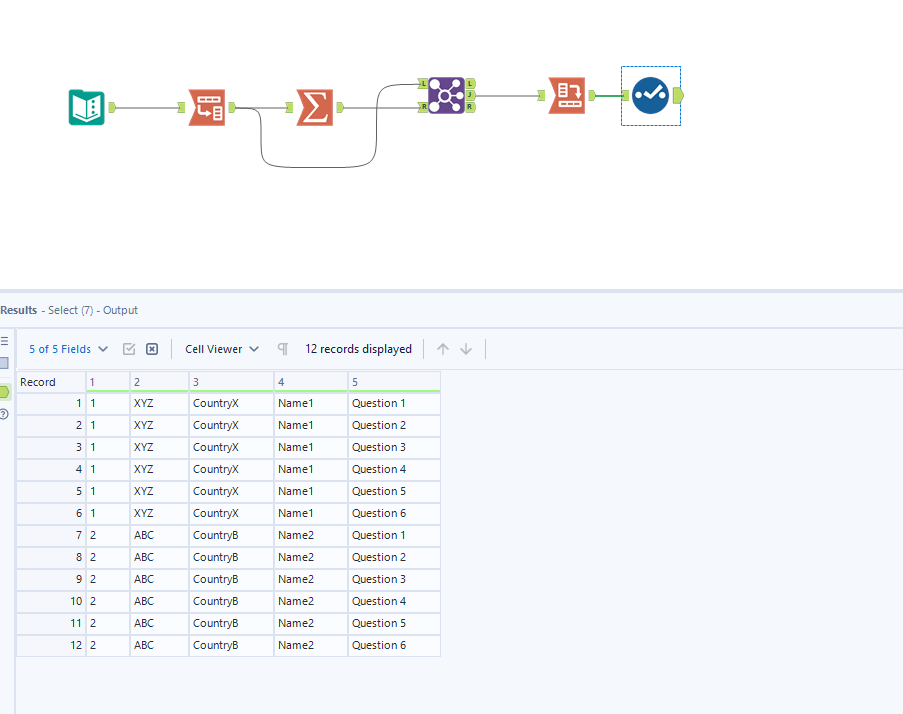
Task: Expand the collapsed panel icon left of Results toolbar
Action: pyautogui.click(x=3, y=362)
